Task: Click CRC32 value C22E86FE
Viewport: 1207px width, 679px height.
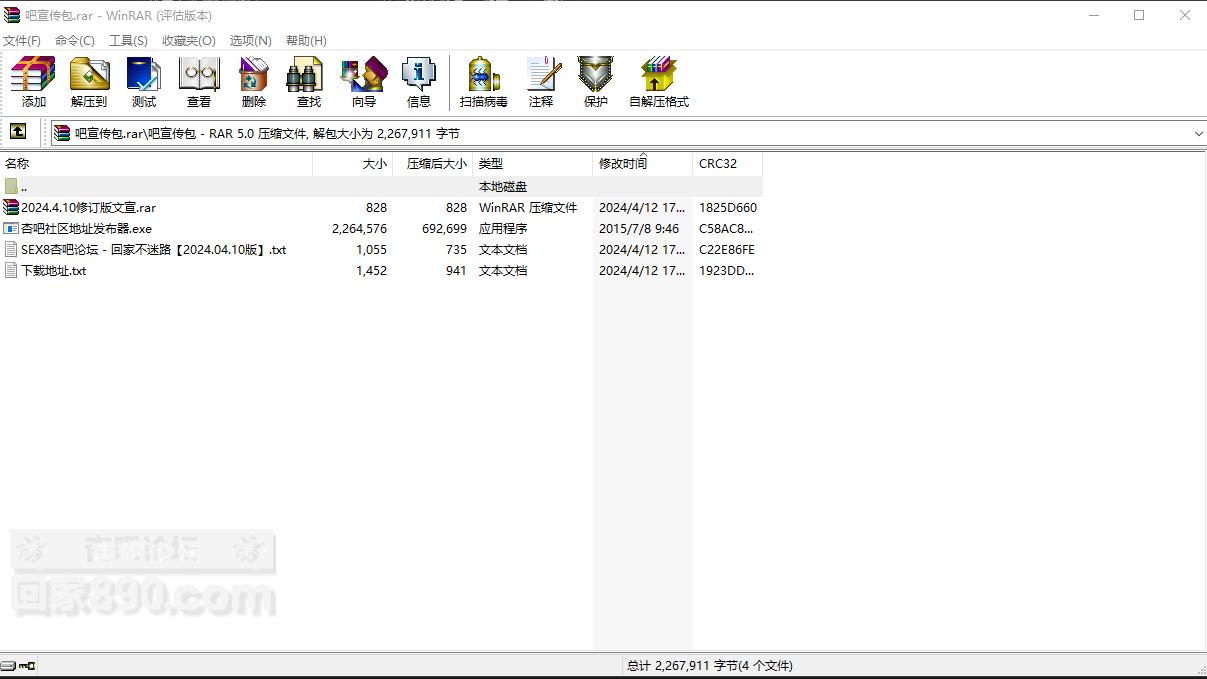Action: pos(727,249)
